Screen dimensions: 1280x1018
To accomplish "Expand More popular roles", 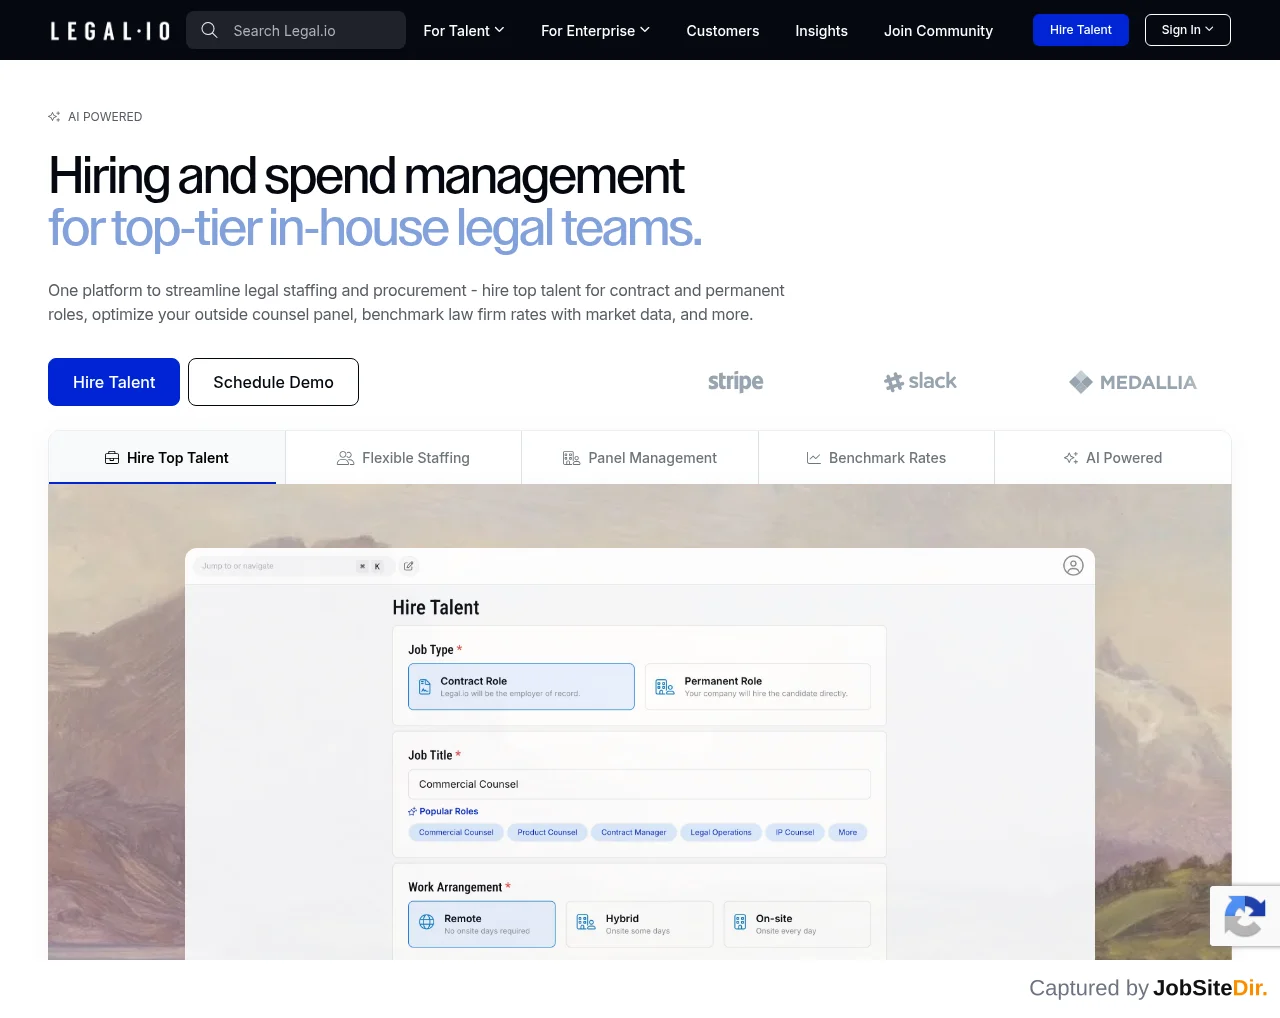I will click(x=848, y=832).
